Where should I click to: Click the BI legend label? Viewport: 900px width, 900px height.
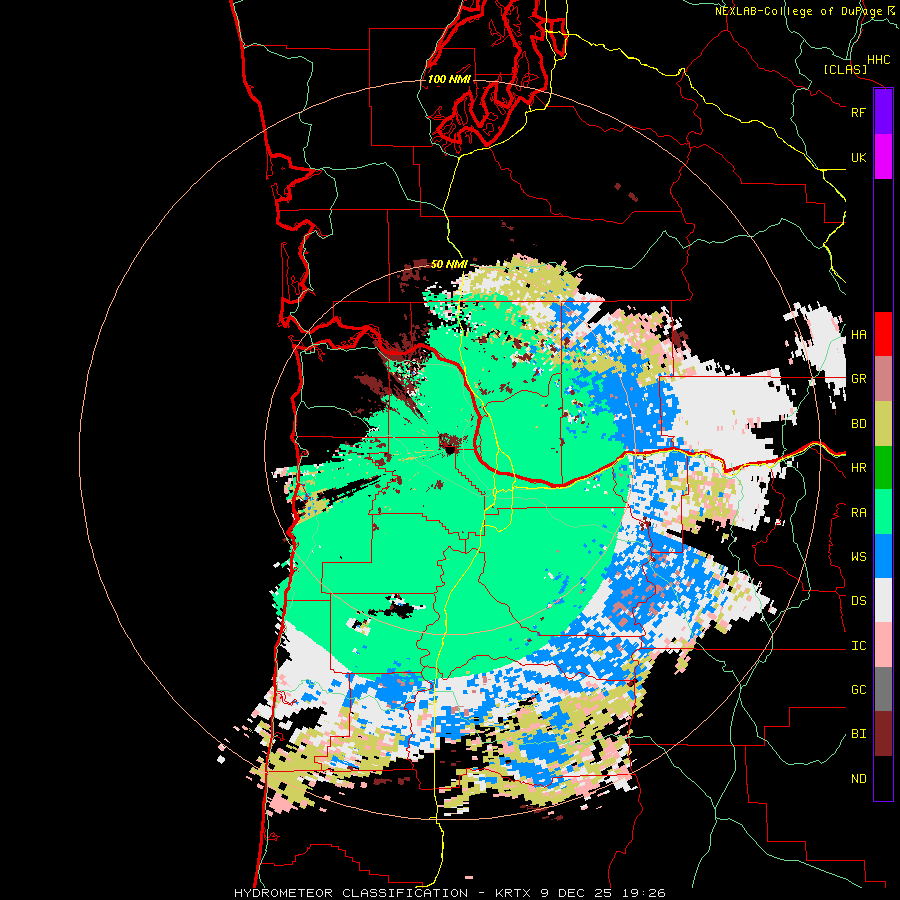coord(858,734)
